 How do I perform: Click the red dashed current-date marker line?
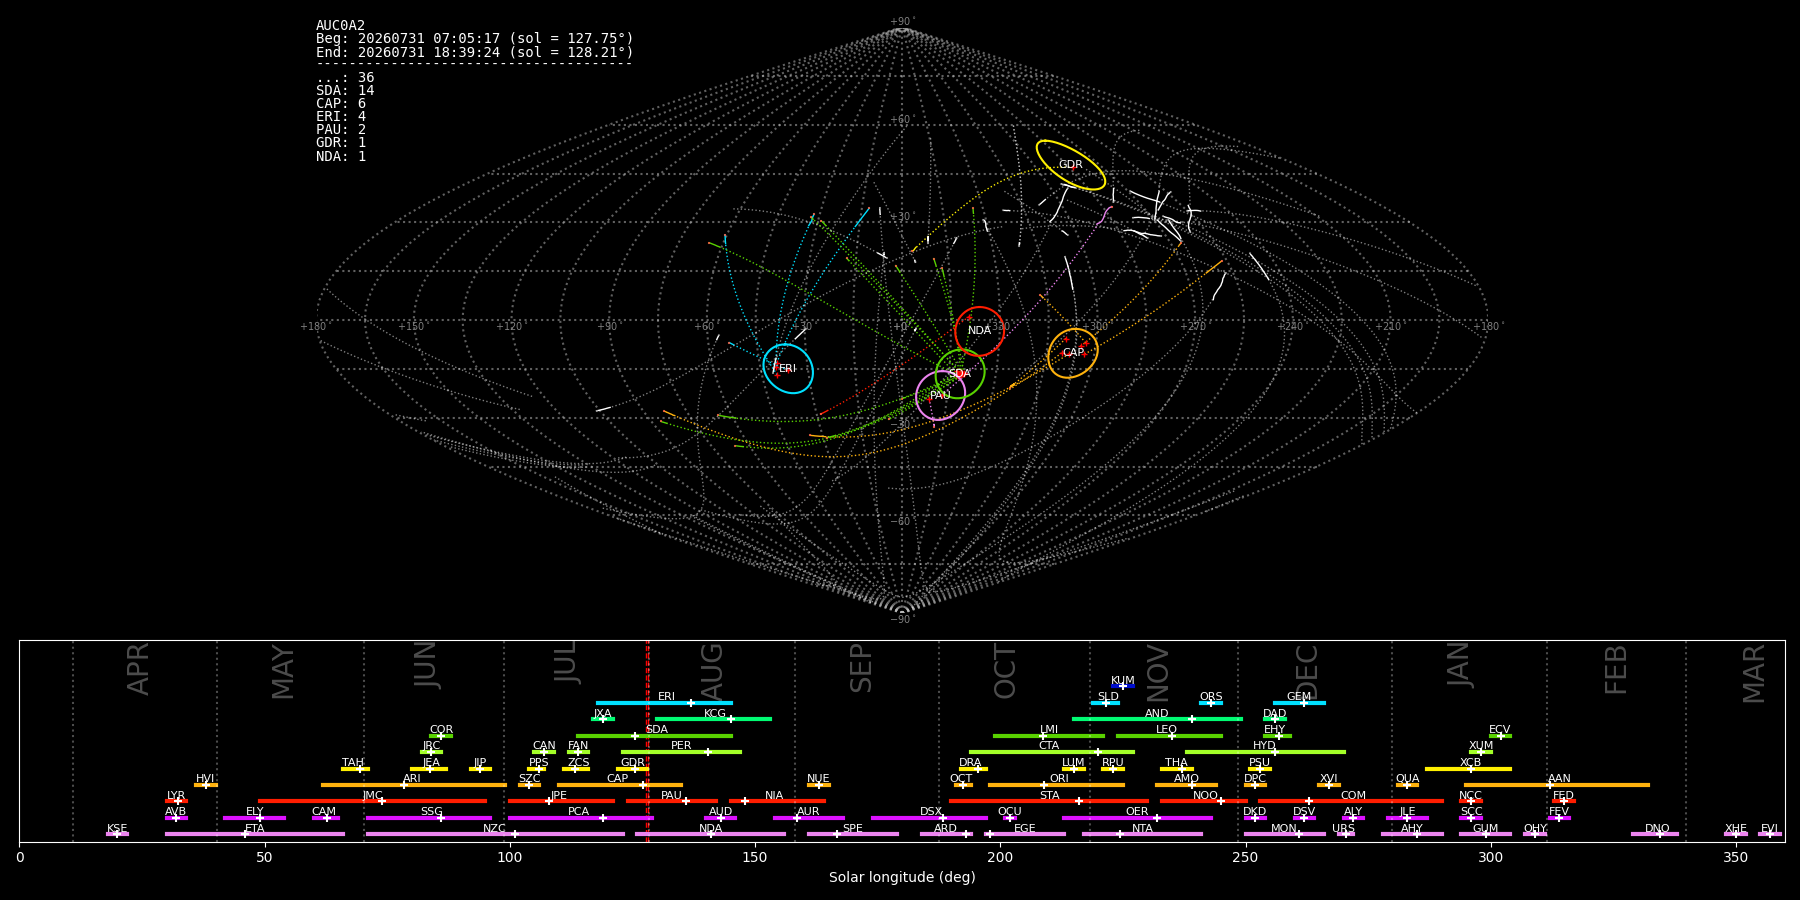tap(648, 740)
